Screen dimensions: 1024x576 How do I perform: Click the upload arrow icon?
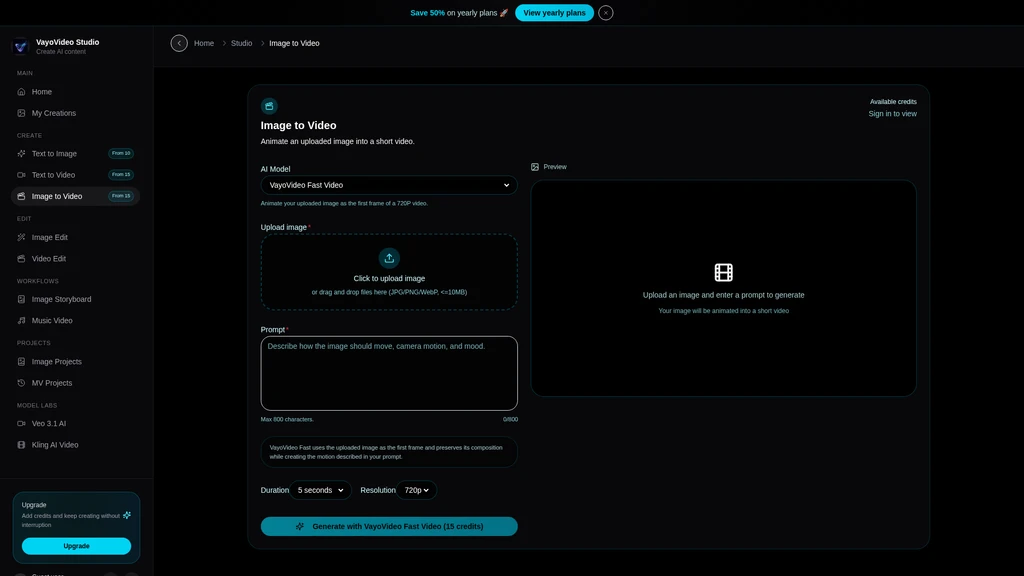[x=389, y=258]
